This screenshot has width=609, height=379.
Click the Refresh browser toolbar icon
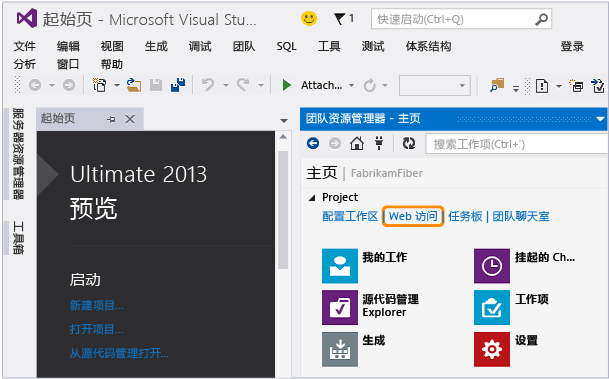coord(369,85)
